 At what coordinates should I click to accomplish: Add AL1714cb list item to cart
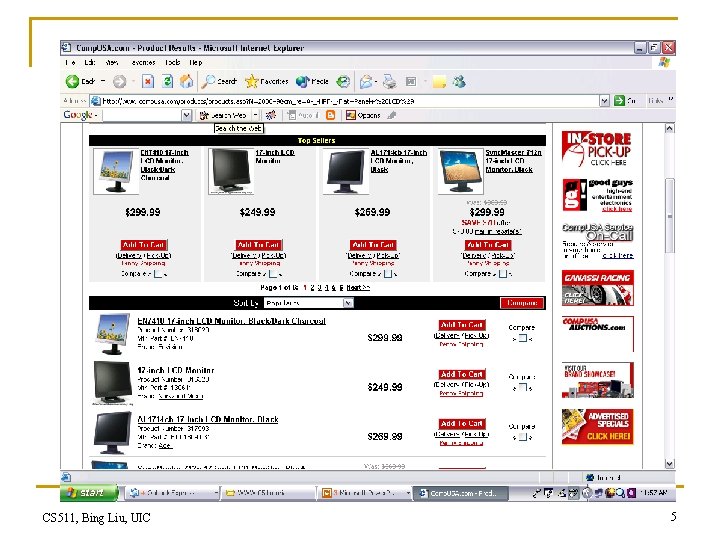[462, 423]
